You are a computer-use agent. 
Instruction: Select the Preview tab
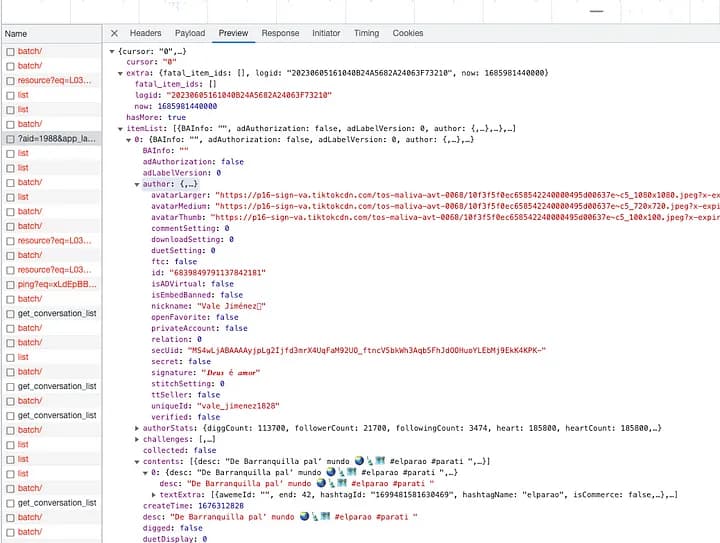[x=233, y=33]
